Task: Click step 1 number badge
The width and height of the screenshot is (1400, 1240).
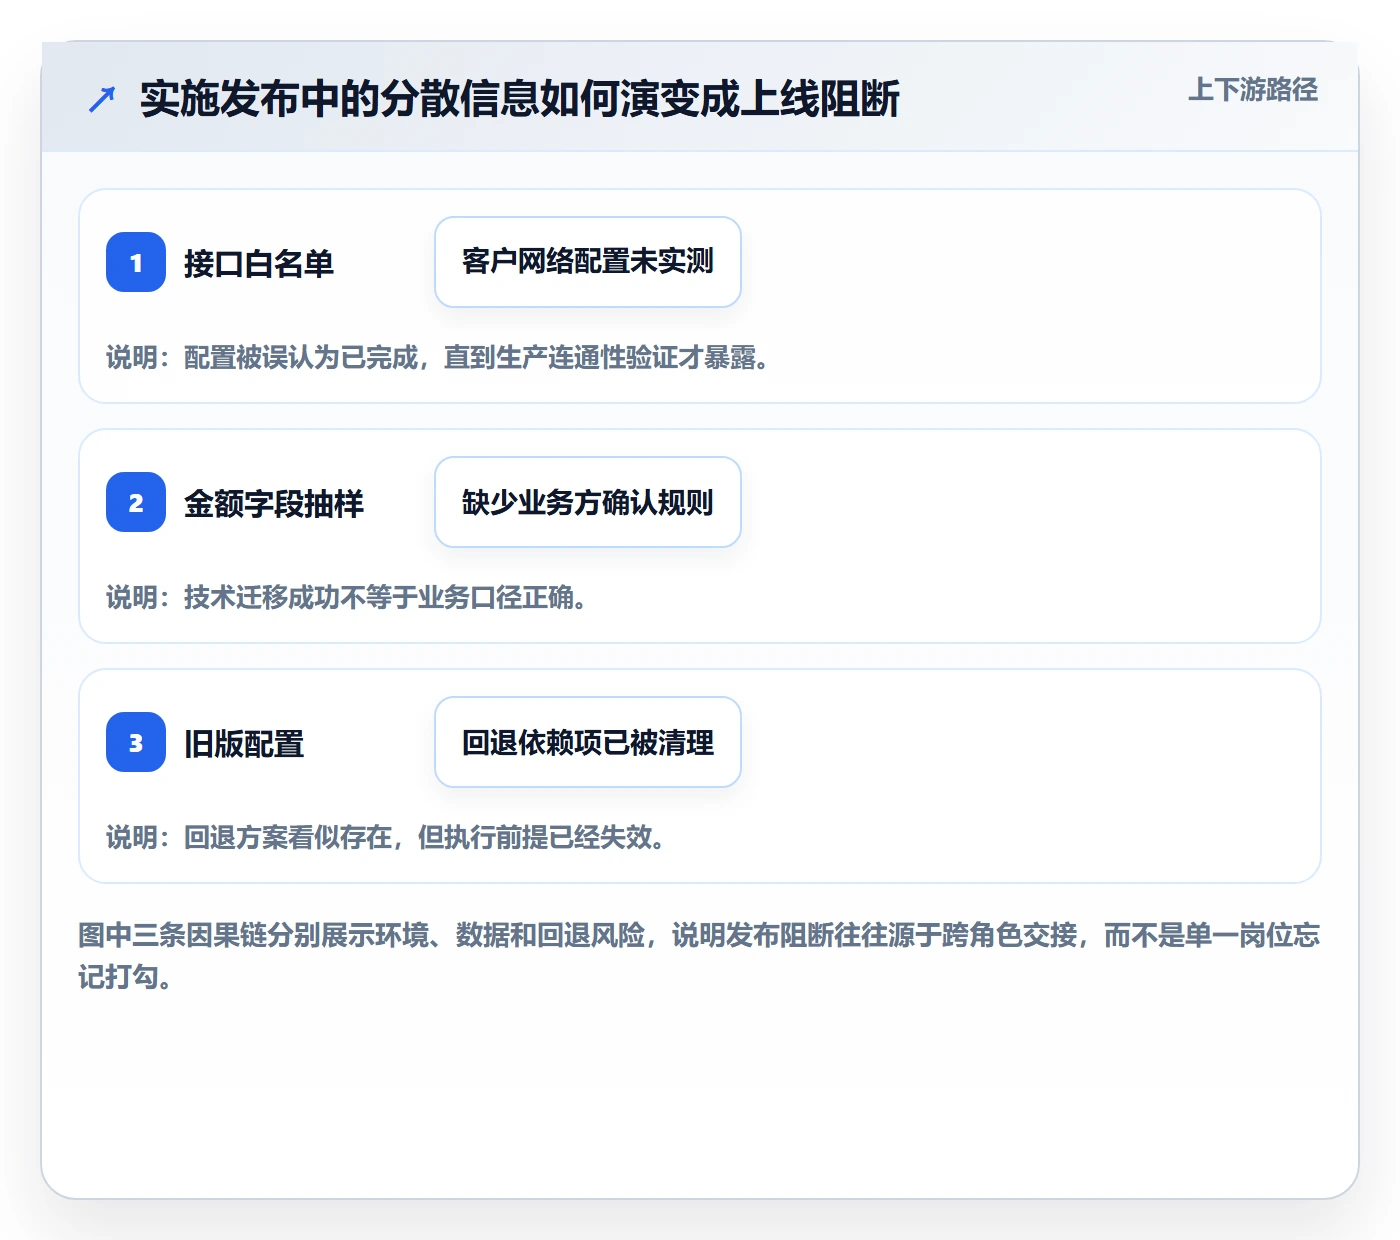Action: click(x=136, y=262)
